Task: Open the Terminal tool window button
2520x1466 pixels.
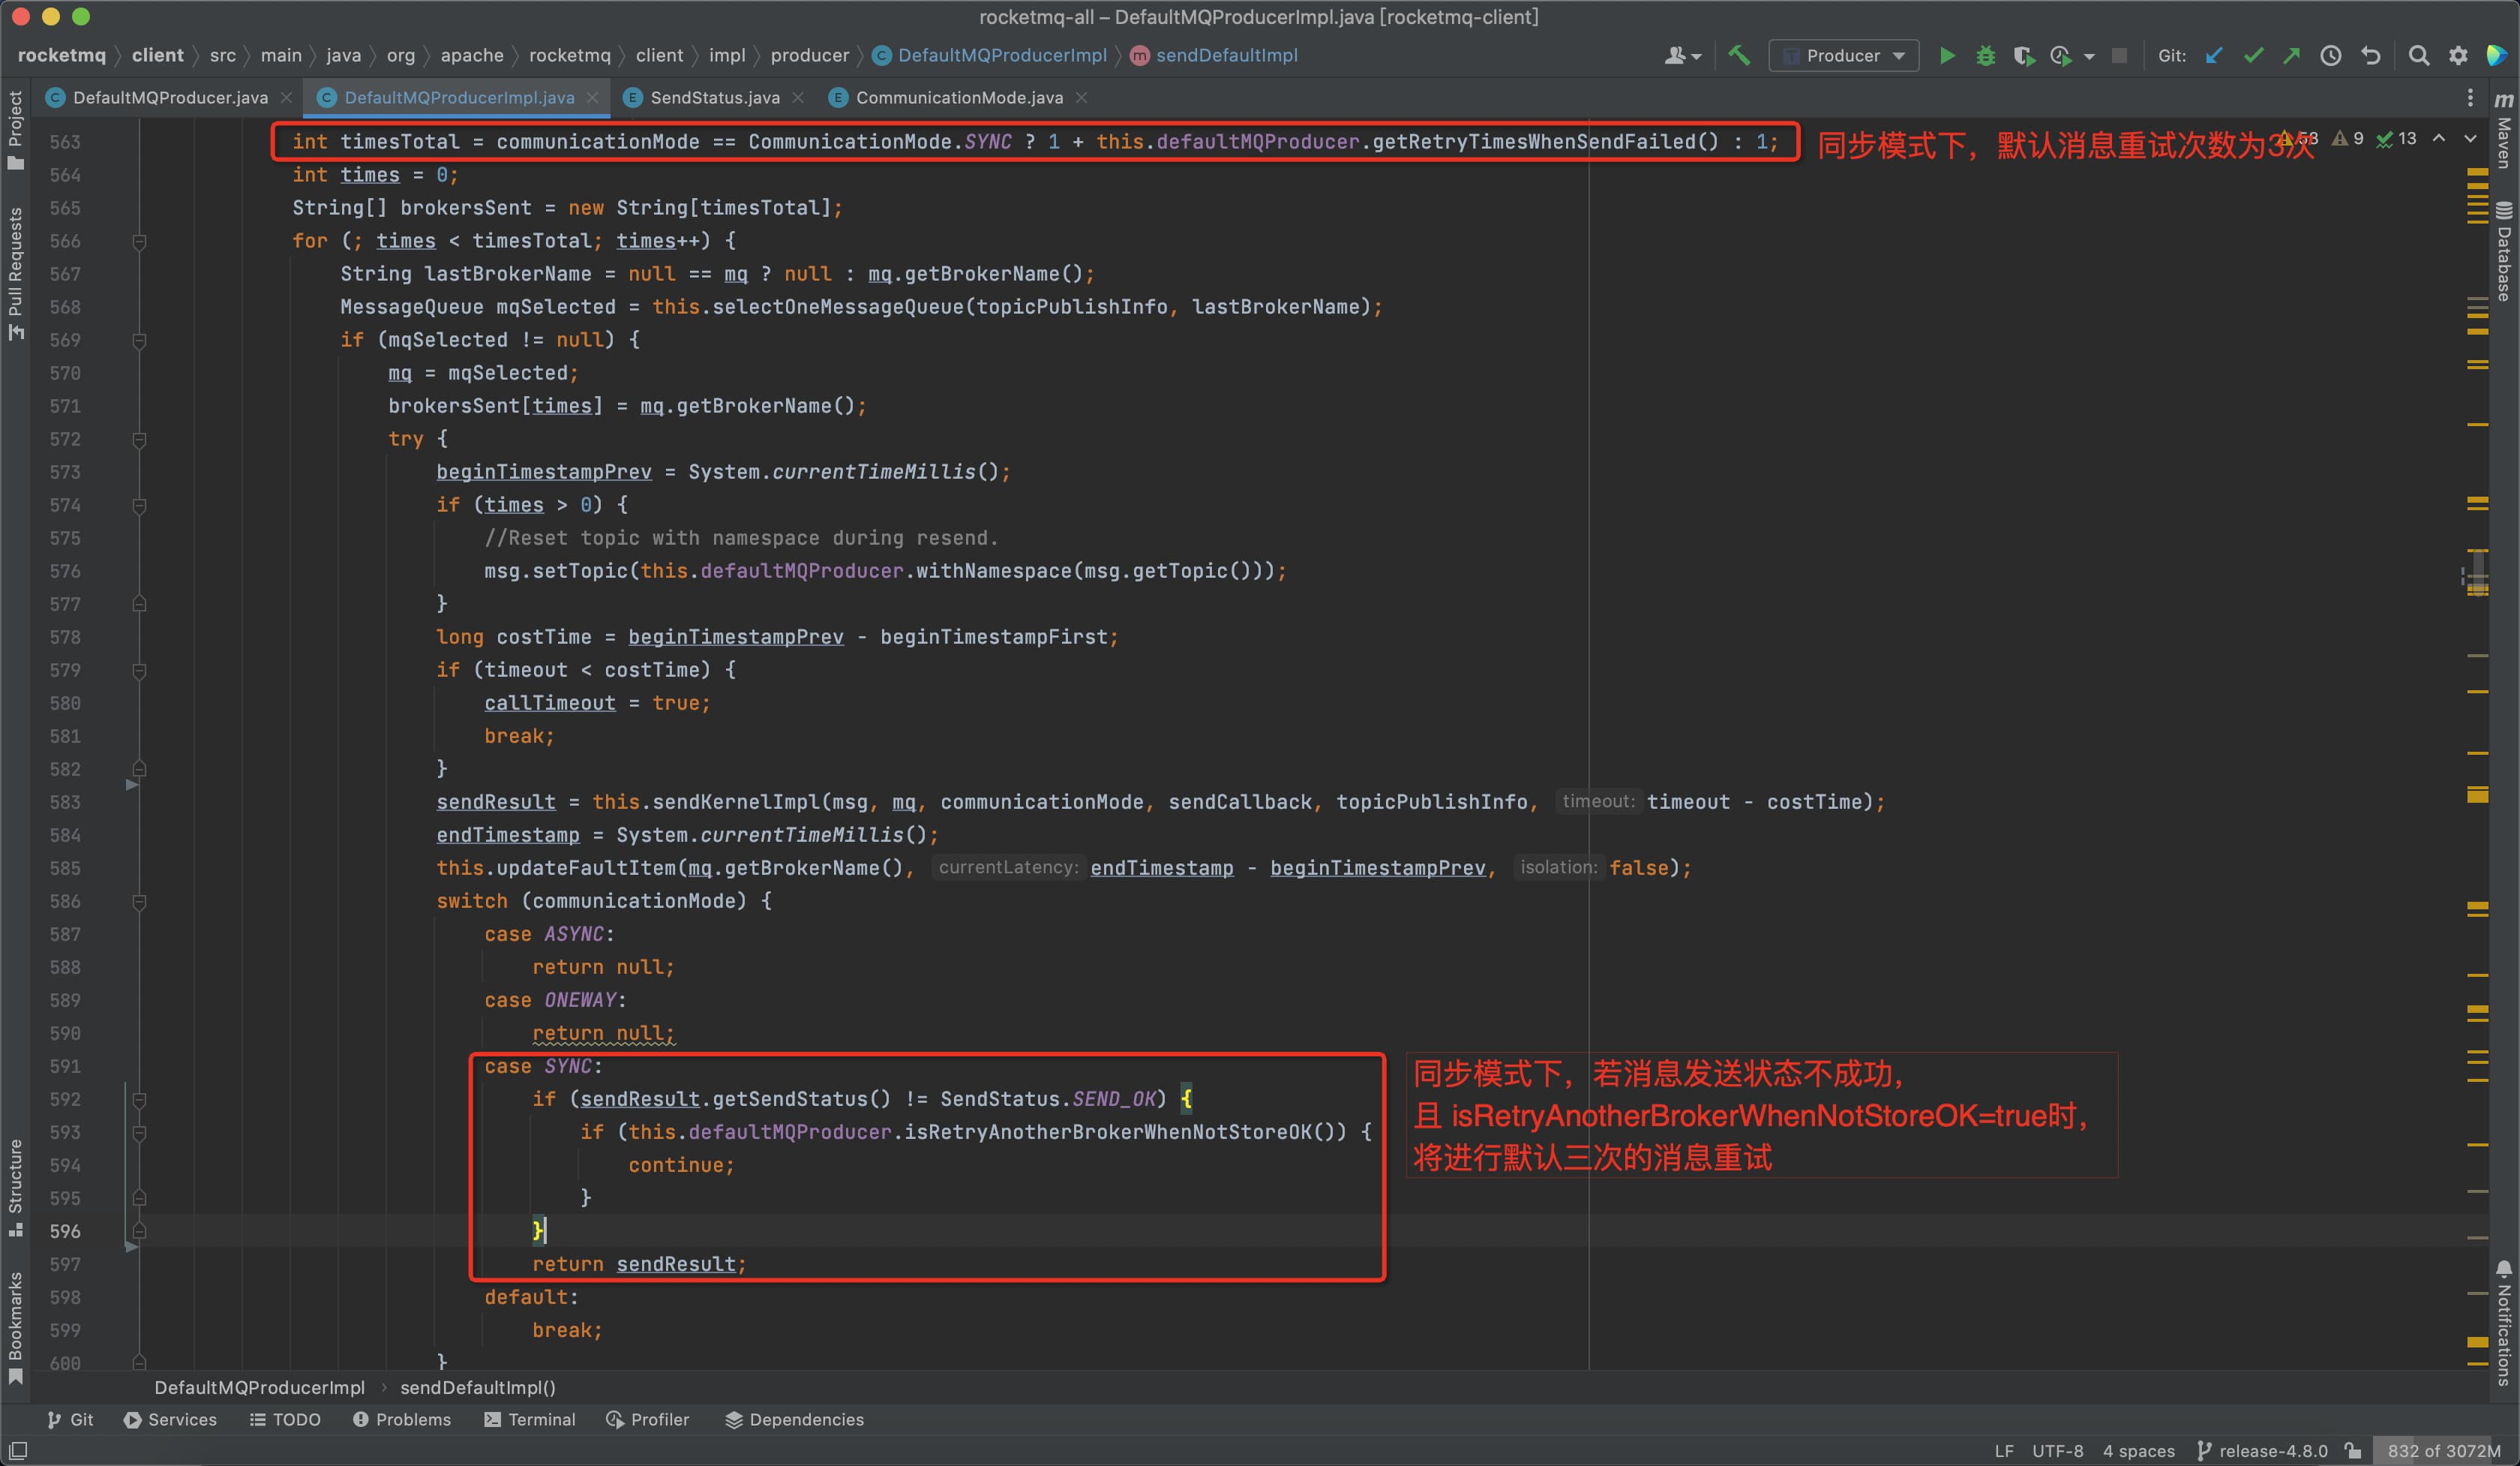Action: 529,1419
